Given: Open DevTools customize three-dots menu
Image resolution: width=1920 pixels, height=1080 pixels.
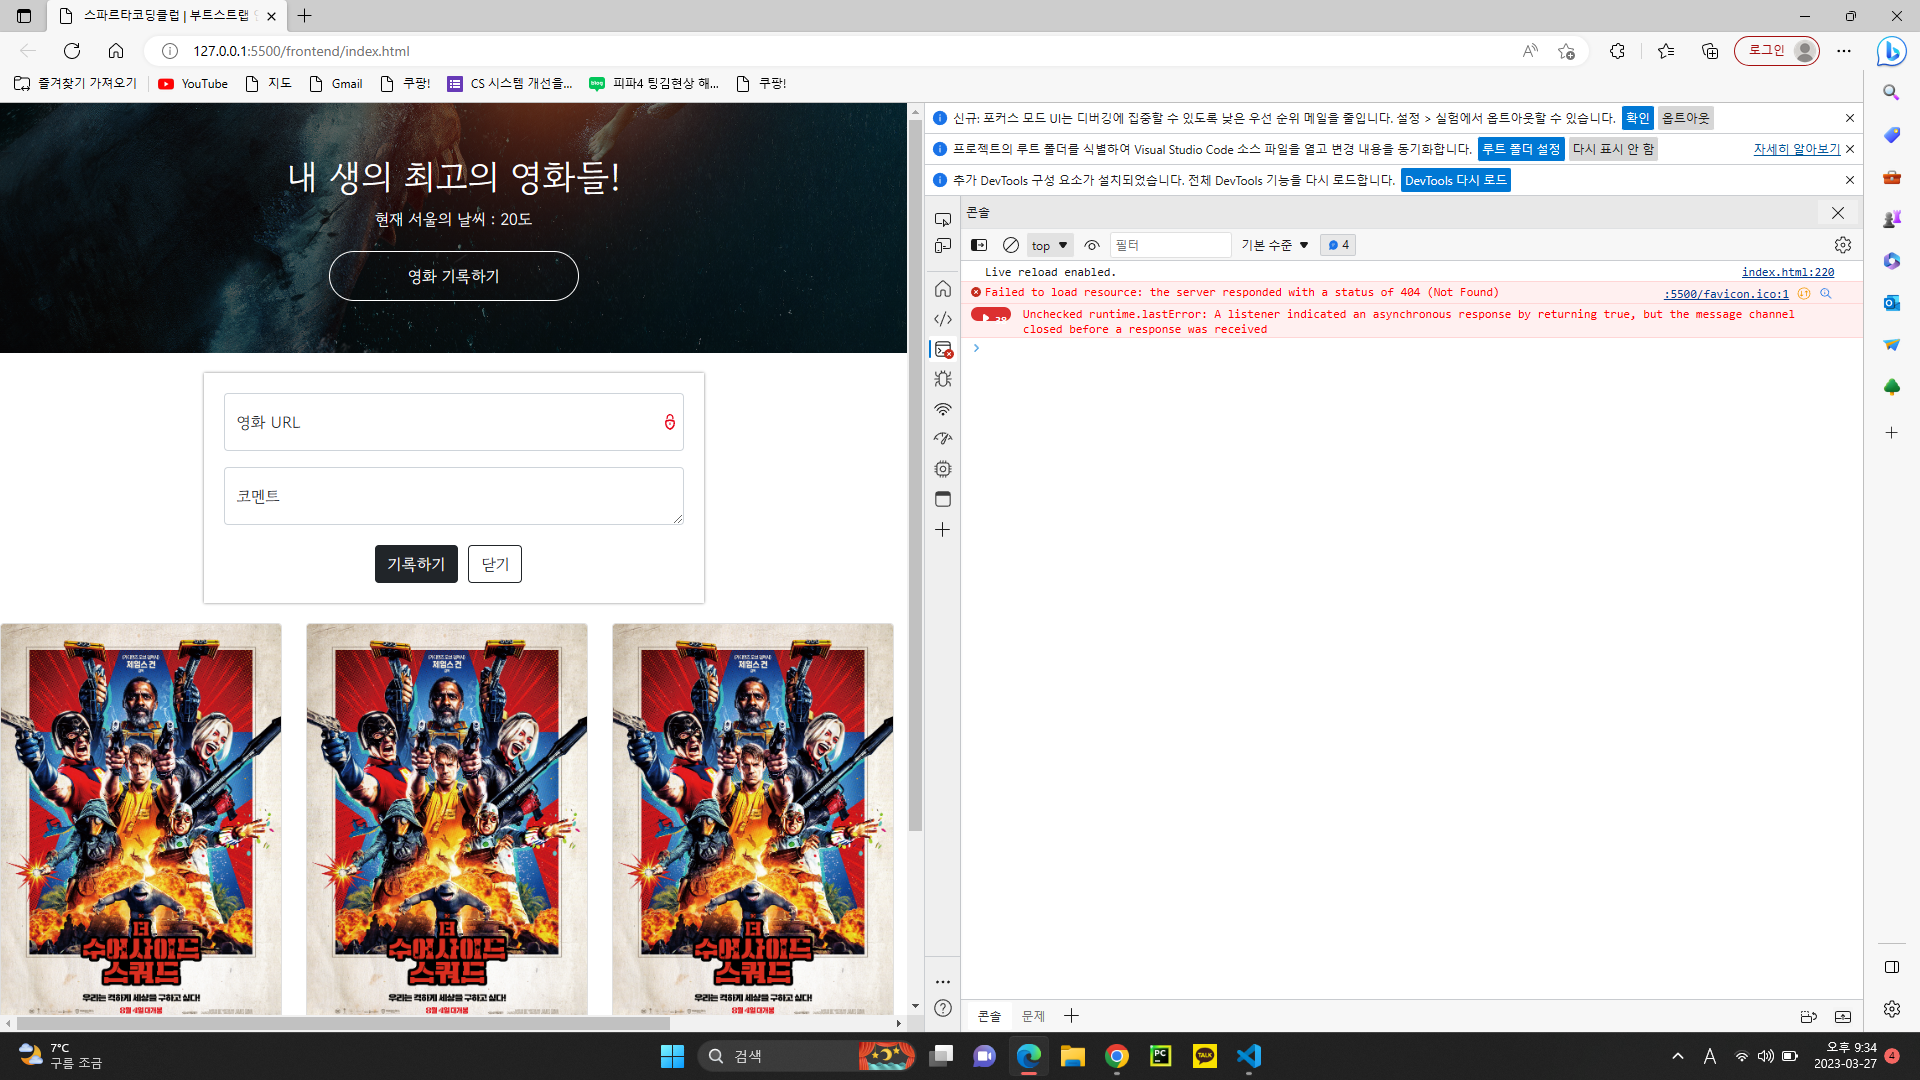Looking at the screenshot, I should click(x=942, y=981).
